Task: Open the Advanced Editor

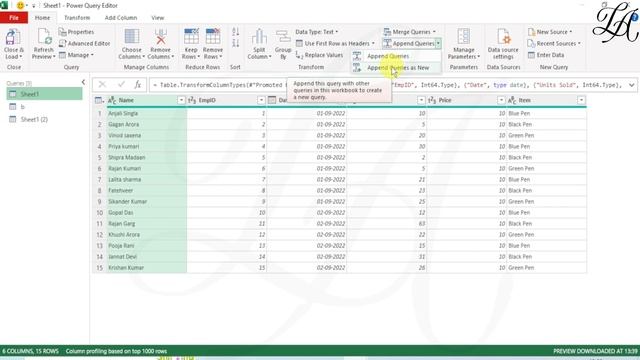Action: [84, 43]
